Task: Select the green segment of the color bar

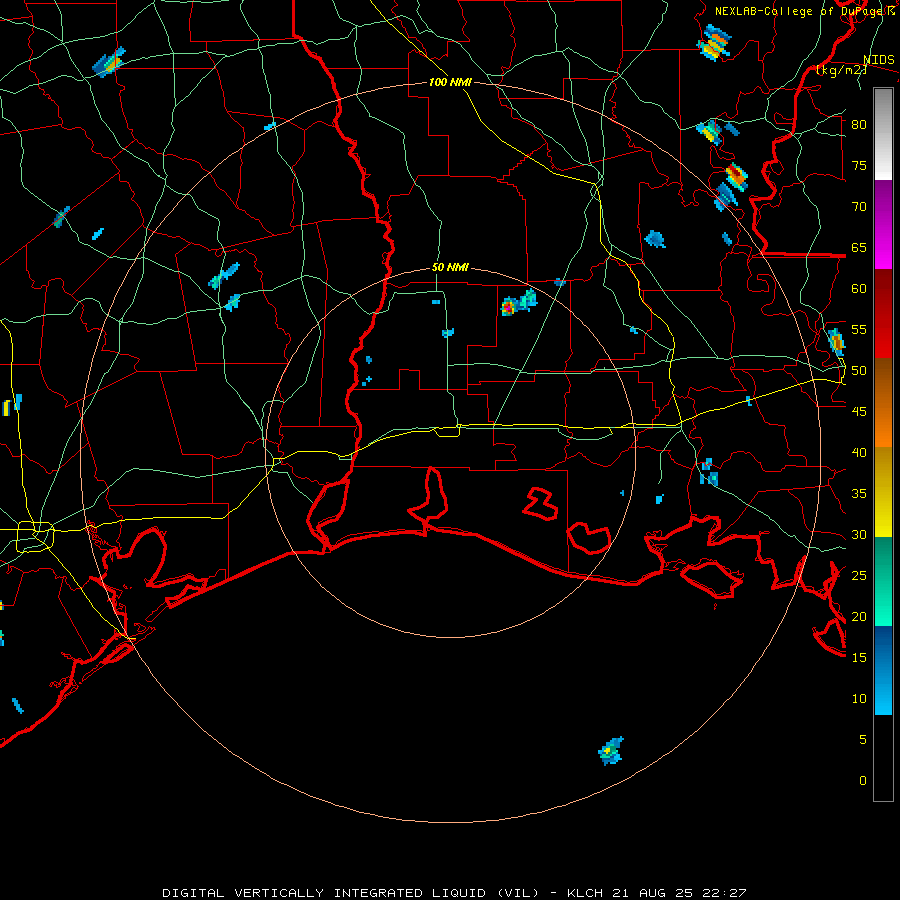Action: tap(883, 581)
